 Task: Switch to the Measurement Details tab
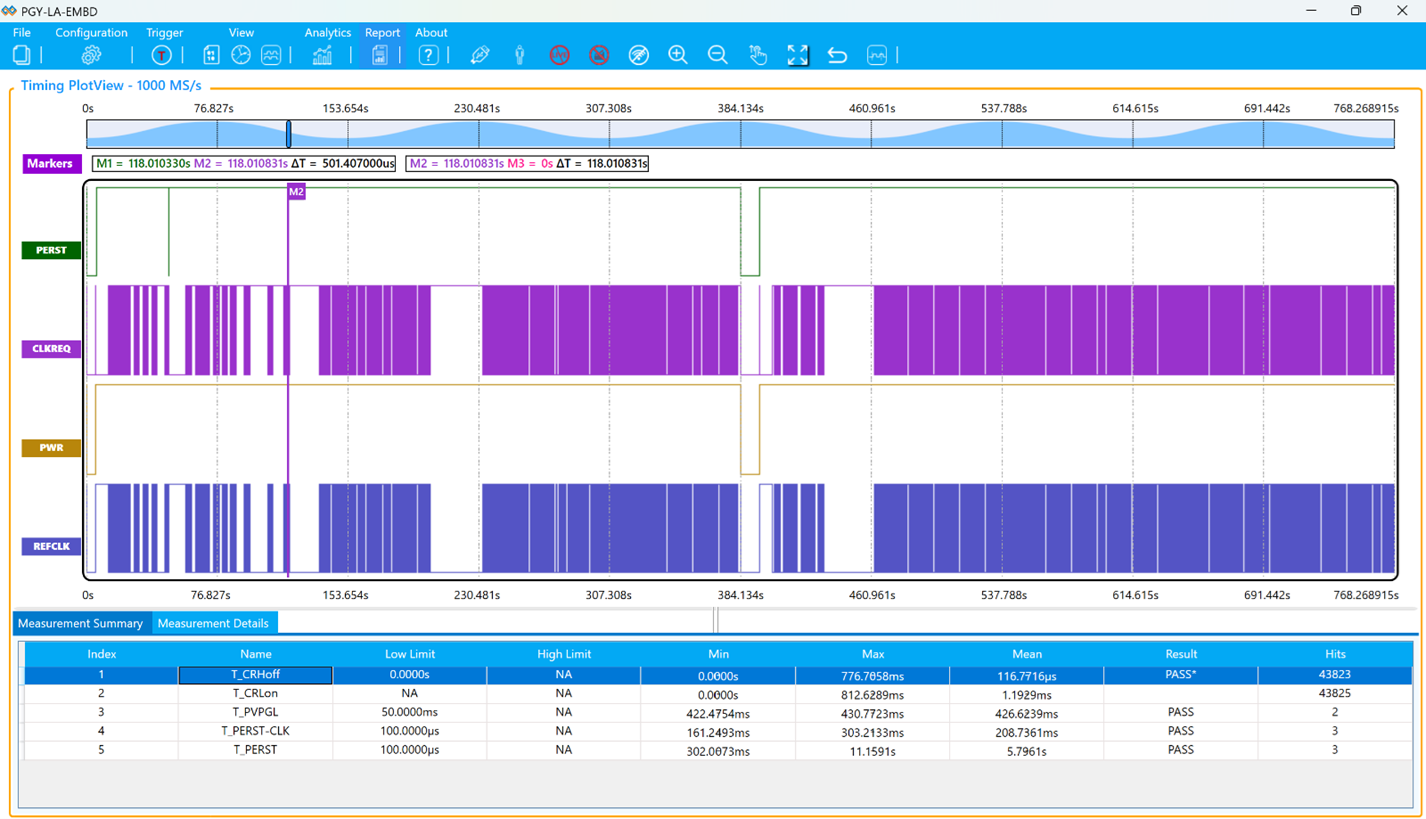point(213,623)
